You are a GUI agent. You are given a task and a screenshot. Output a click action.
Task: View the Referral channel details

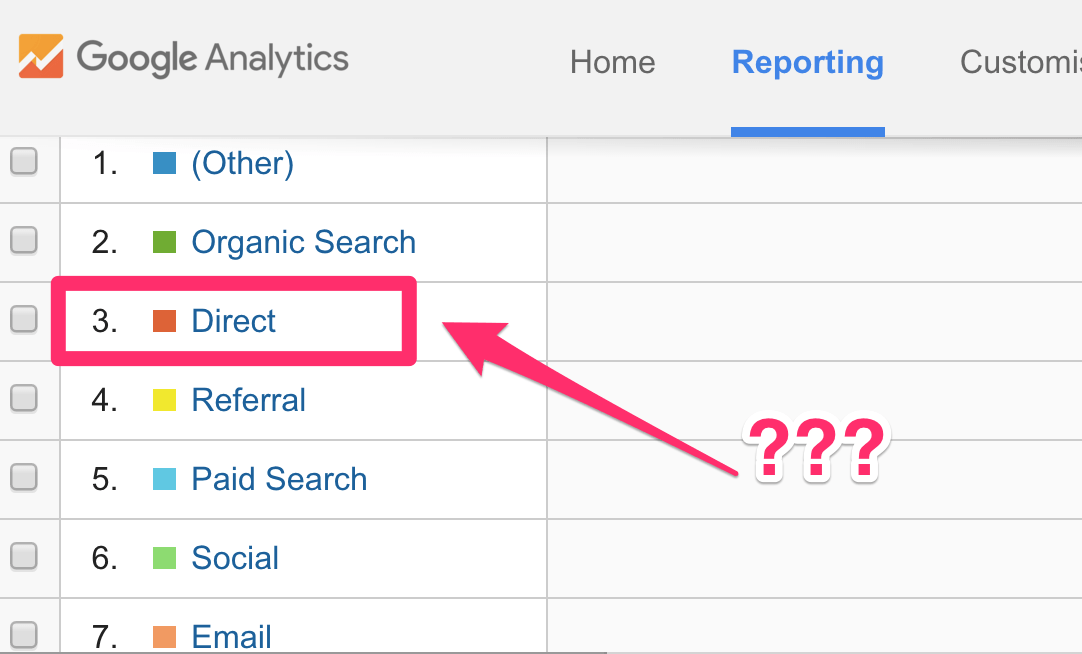click(248, 400)
